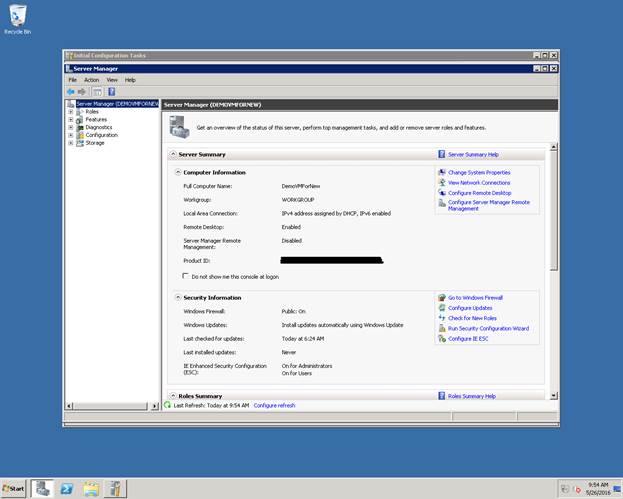Viewport: 623px width, 499px height.
Task: Expand the Features tree node
Action: tap(71, 120)
